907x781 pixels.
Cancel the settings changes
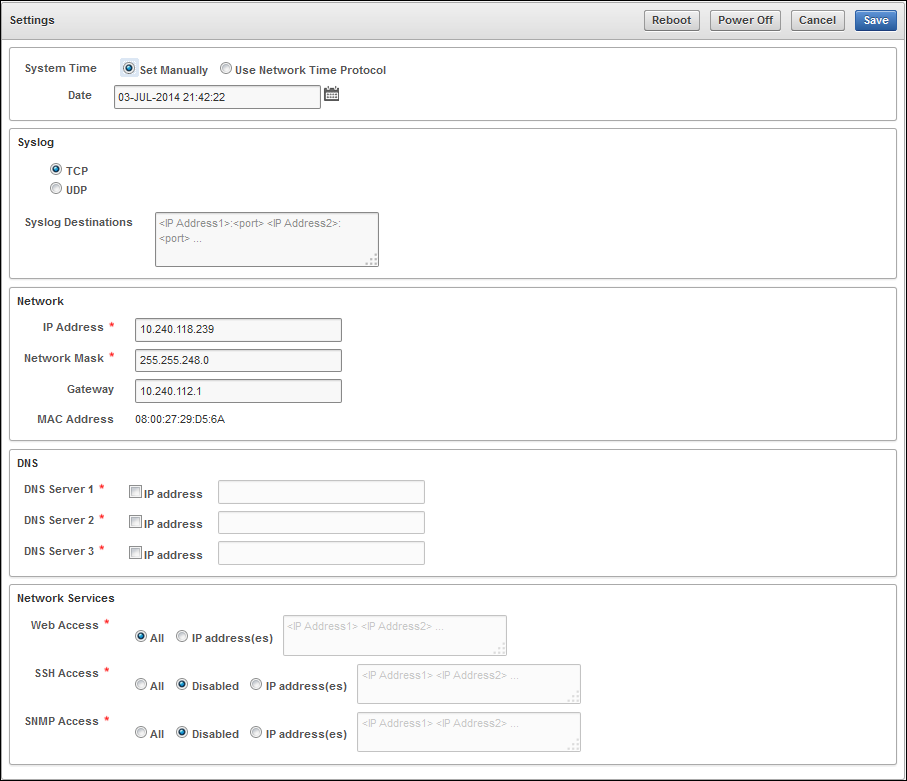[817, 20]
